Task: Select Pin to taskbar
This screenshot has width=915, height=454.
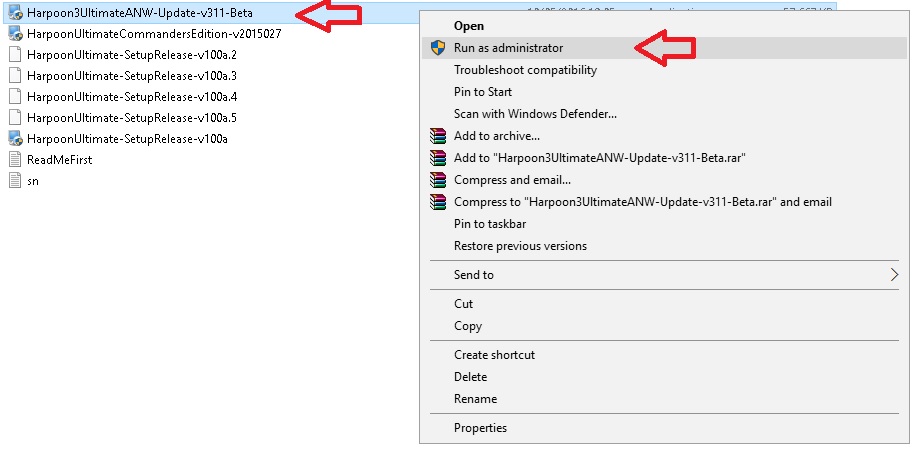Action: 490,224
